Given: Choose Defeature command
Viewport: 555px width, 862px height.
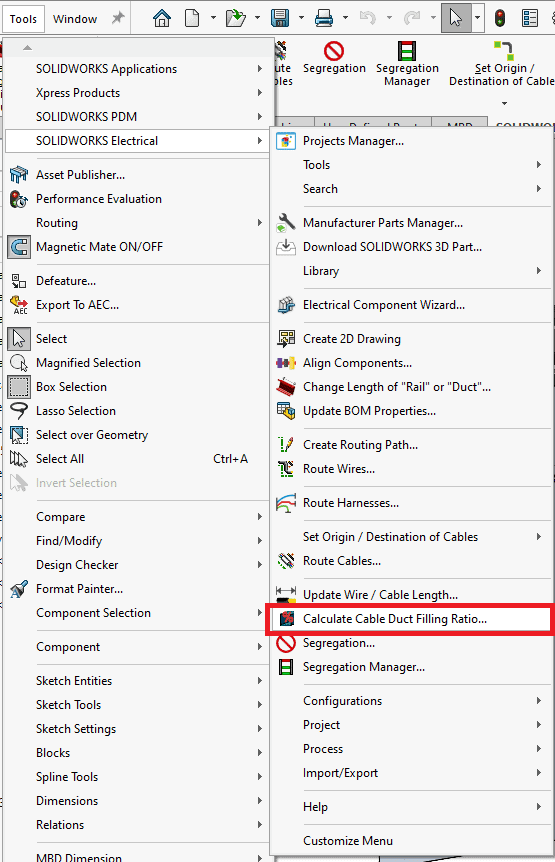Looking at the screenshot, I should (137, 281).
